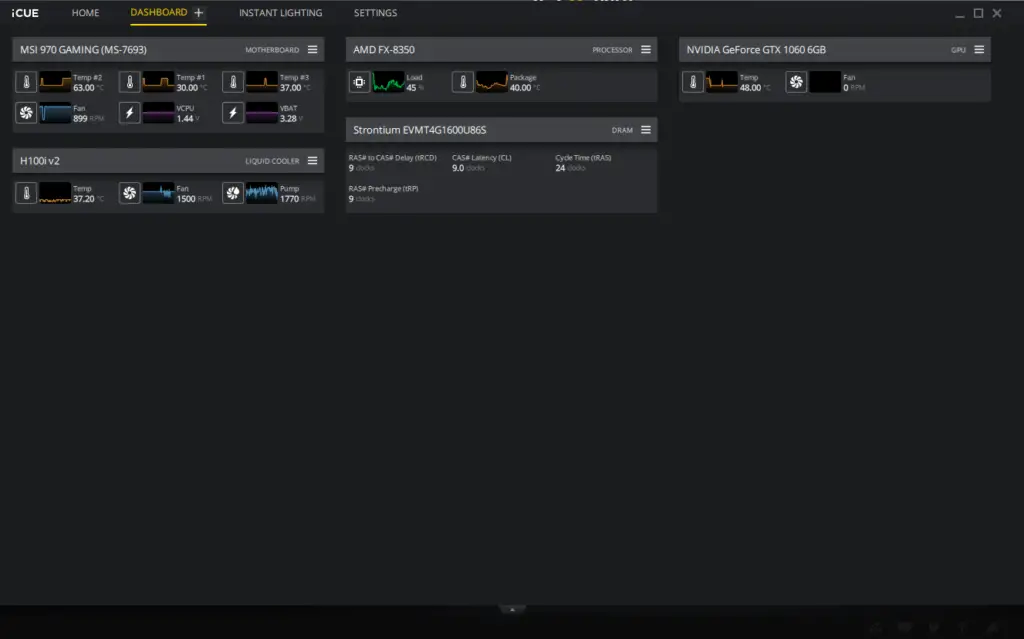The height and width of the screenshot is (639, 1024).
Task: Open the Strontium DRAM panel menu
Action: (x=646, y=130)
